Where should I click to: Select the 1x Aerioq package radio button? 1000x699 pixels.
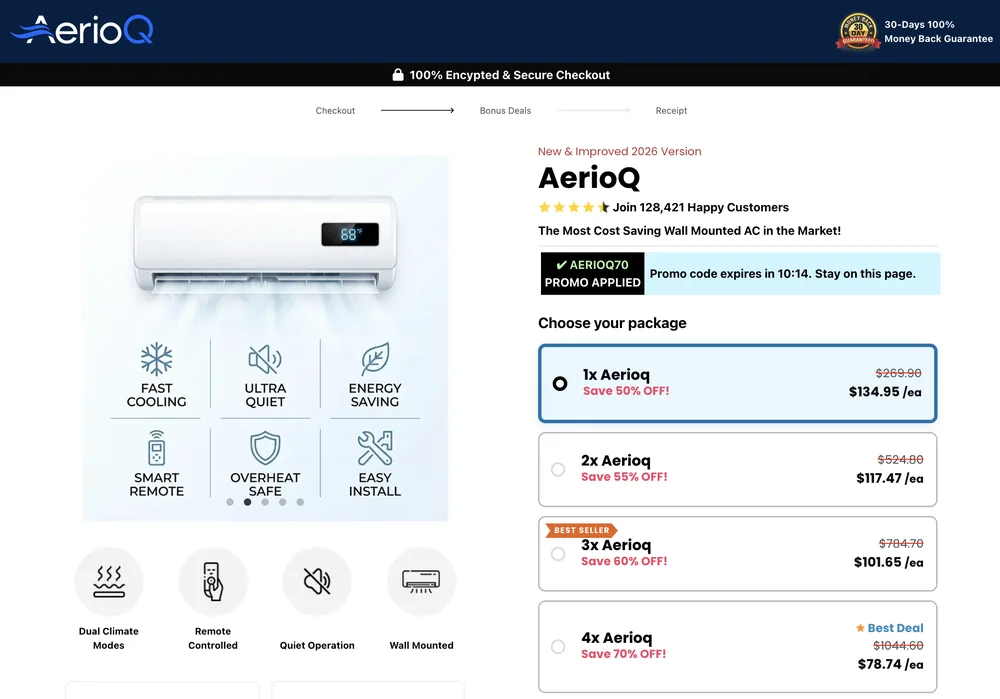tap(560, 384)
